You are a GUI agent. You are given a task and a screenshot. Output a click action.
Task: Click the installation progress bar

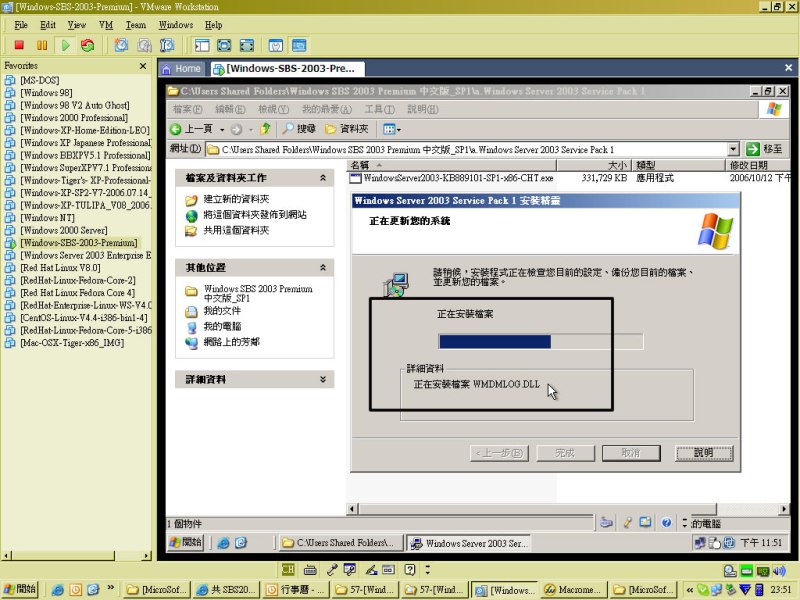tap(541, 342)
